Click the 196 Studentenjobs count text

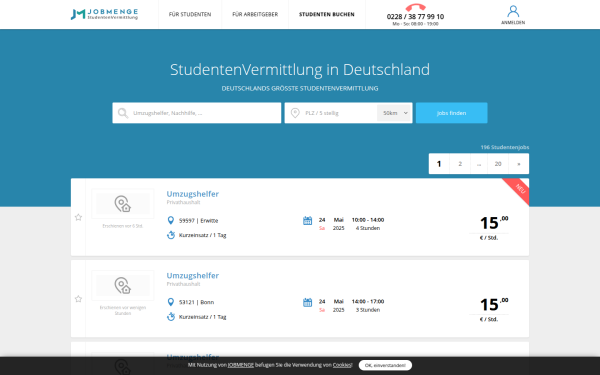pos(505,147)
